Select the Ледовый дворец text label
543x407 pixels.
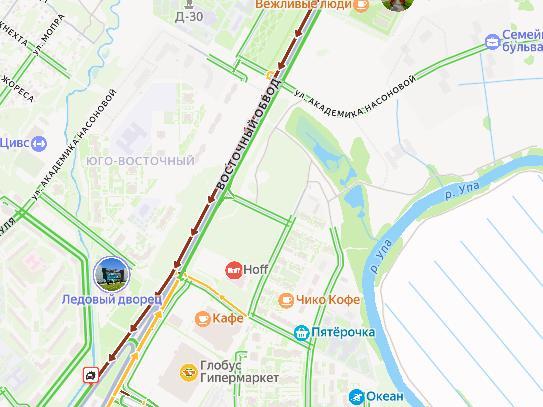(112, 299)
